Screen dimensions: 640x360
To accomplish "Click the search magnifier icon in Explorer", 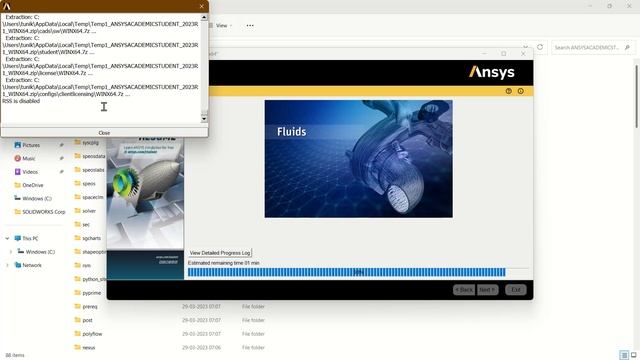I will 627,47.
